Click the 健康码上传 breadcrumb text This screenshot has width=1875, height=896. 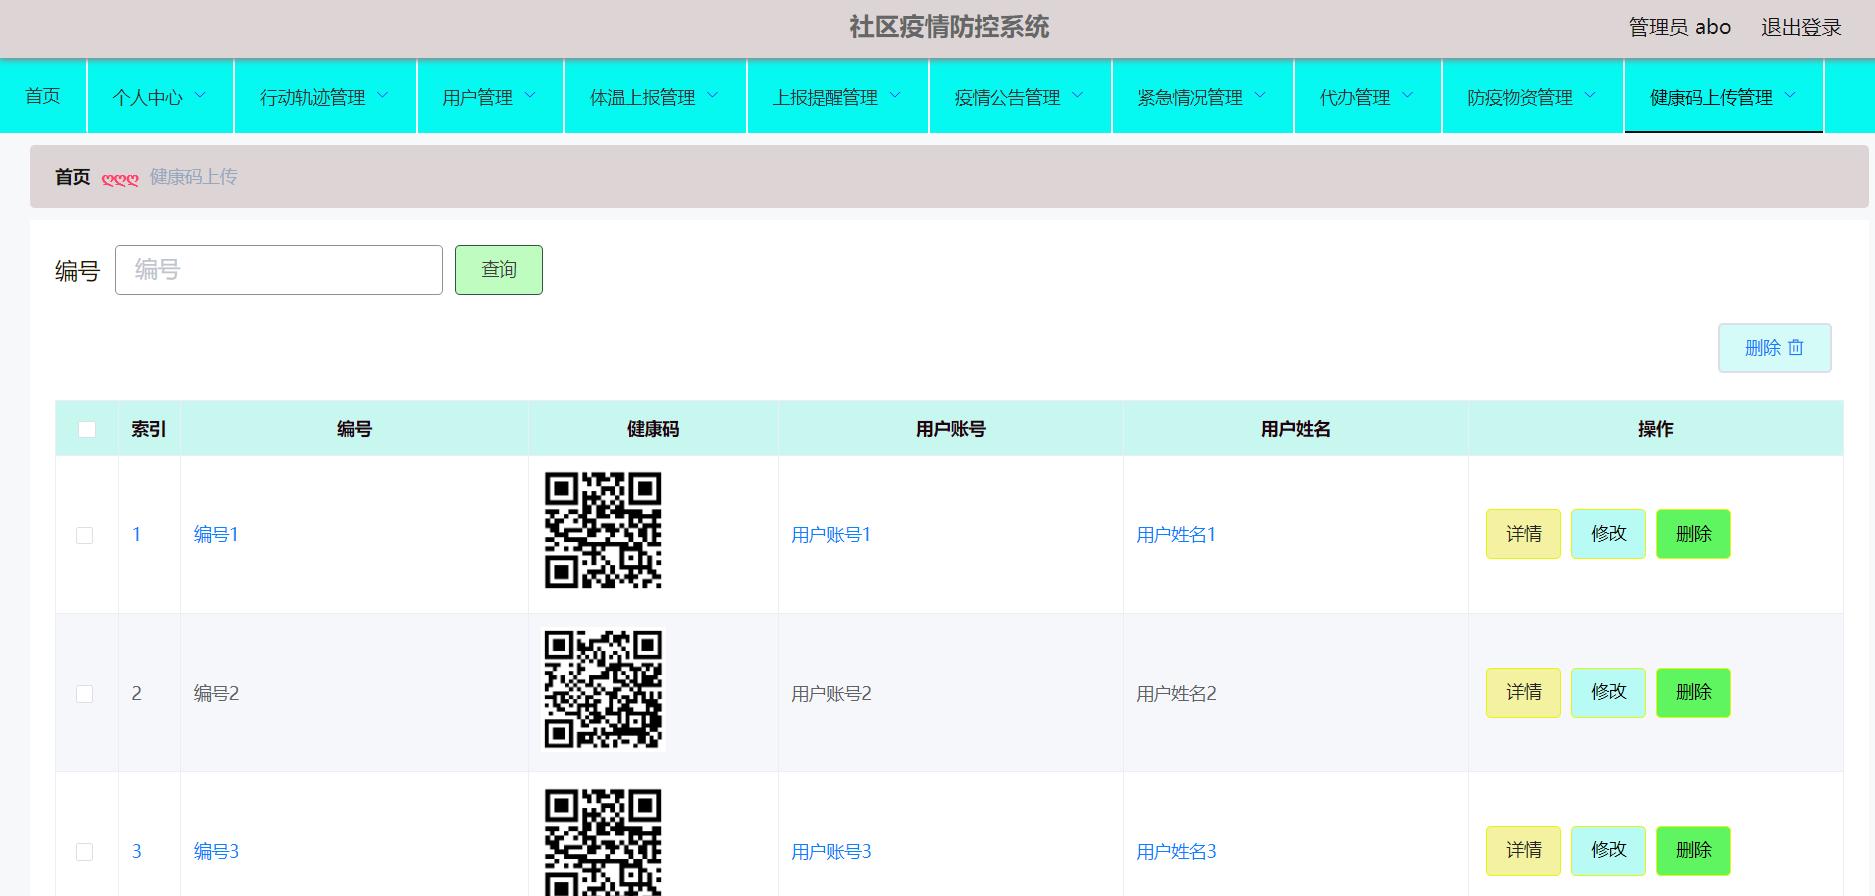coord(194,177)
